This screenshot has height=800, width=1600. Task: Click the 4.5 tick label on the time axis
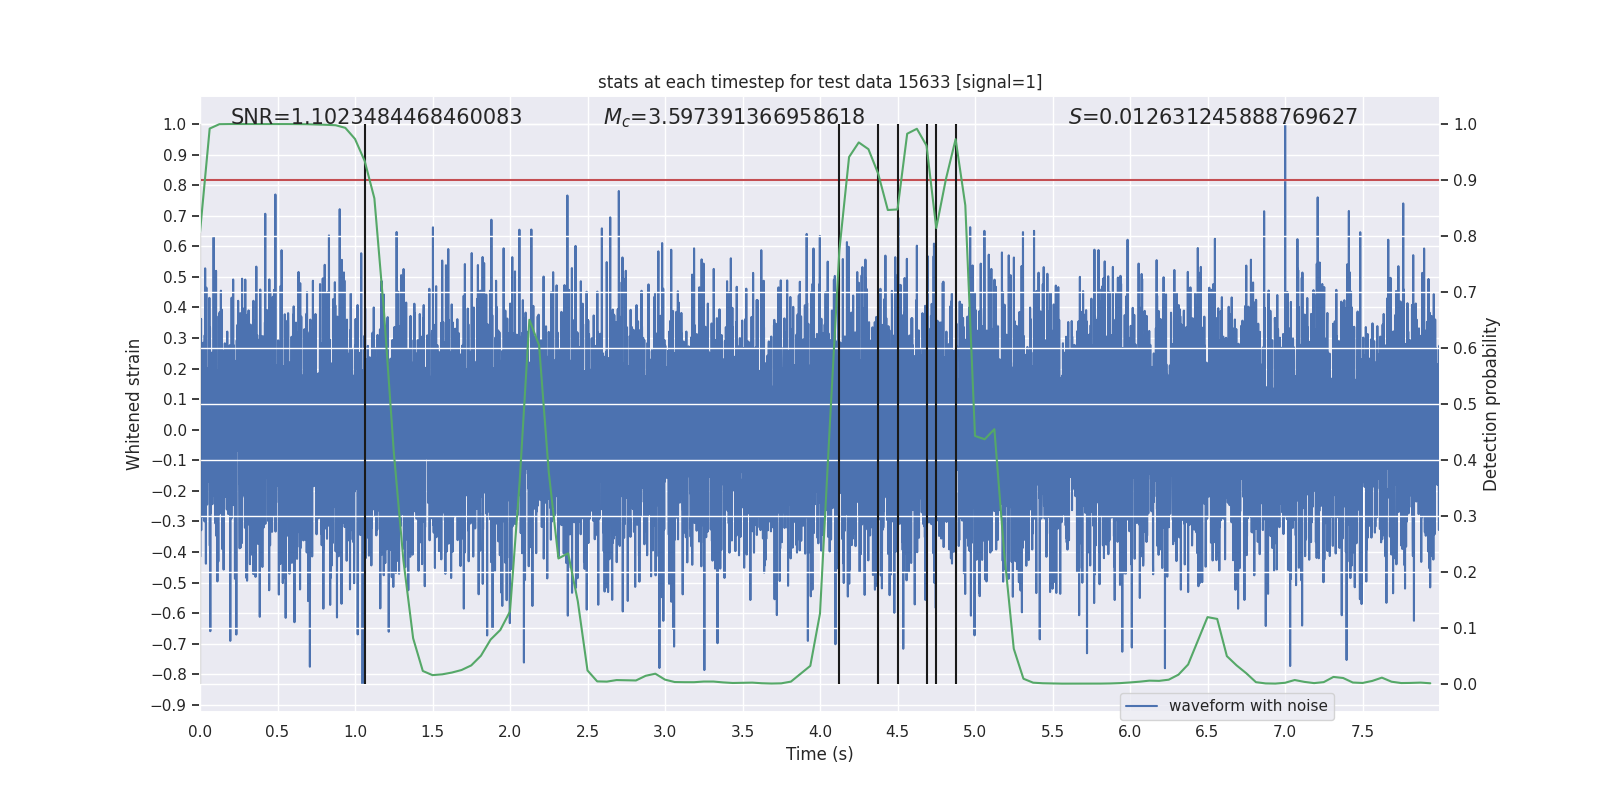897,731
